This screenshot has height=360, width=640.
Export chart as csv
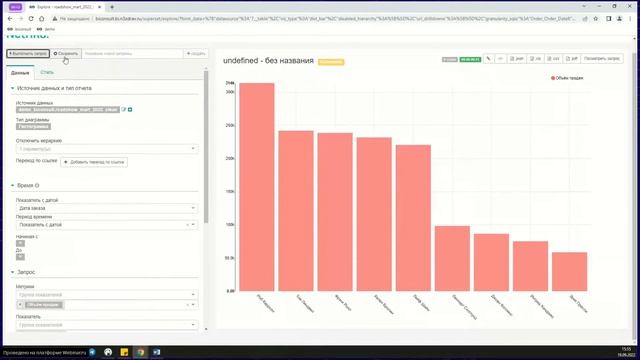[x=553, y=59]
